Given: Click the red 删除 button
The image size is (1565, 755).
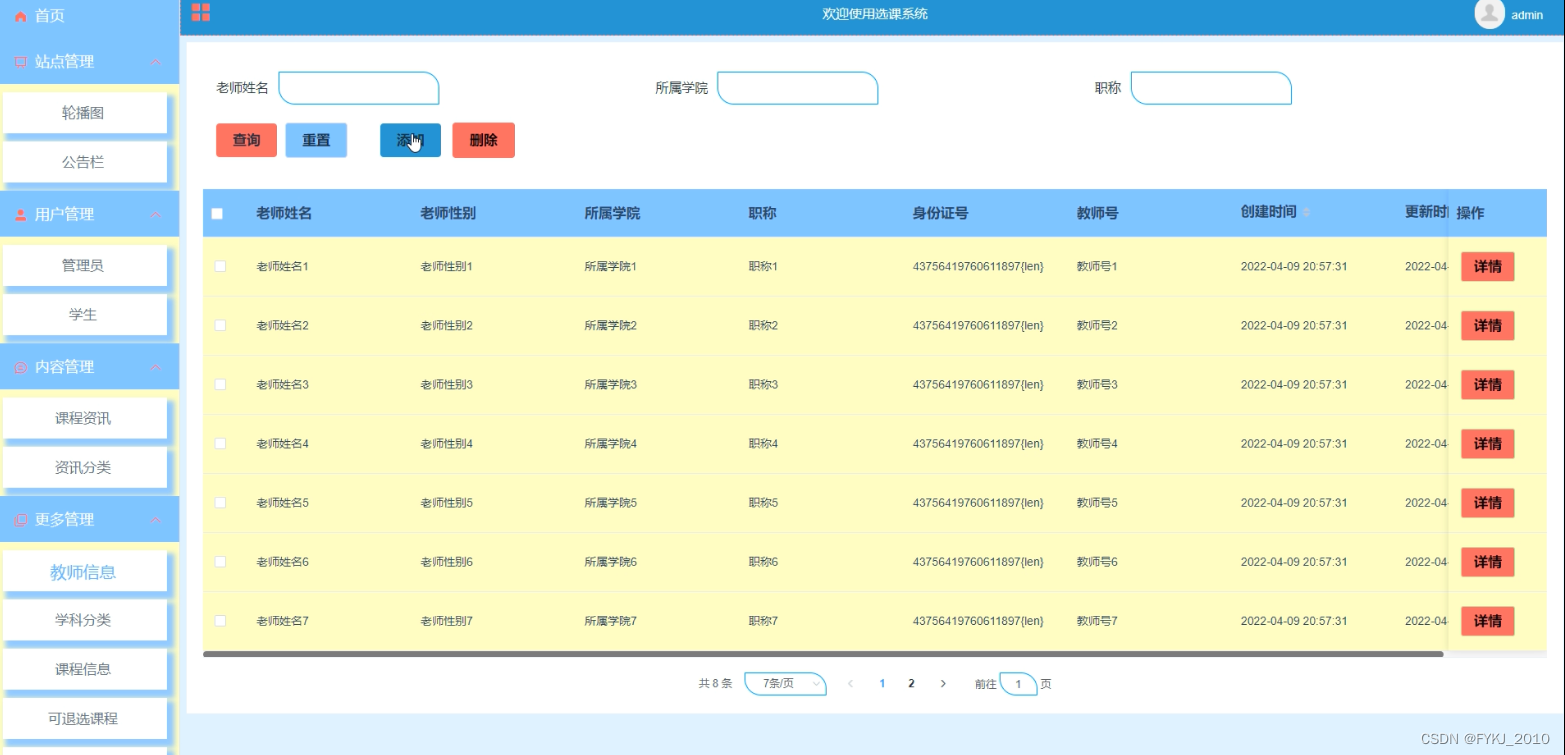Looking at the screenshot, I should (483, 140).
